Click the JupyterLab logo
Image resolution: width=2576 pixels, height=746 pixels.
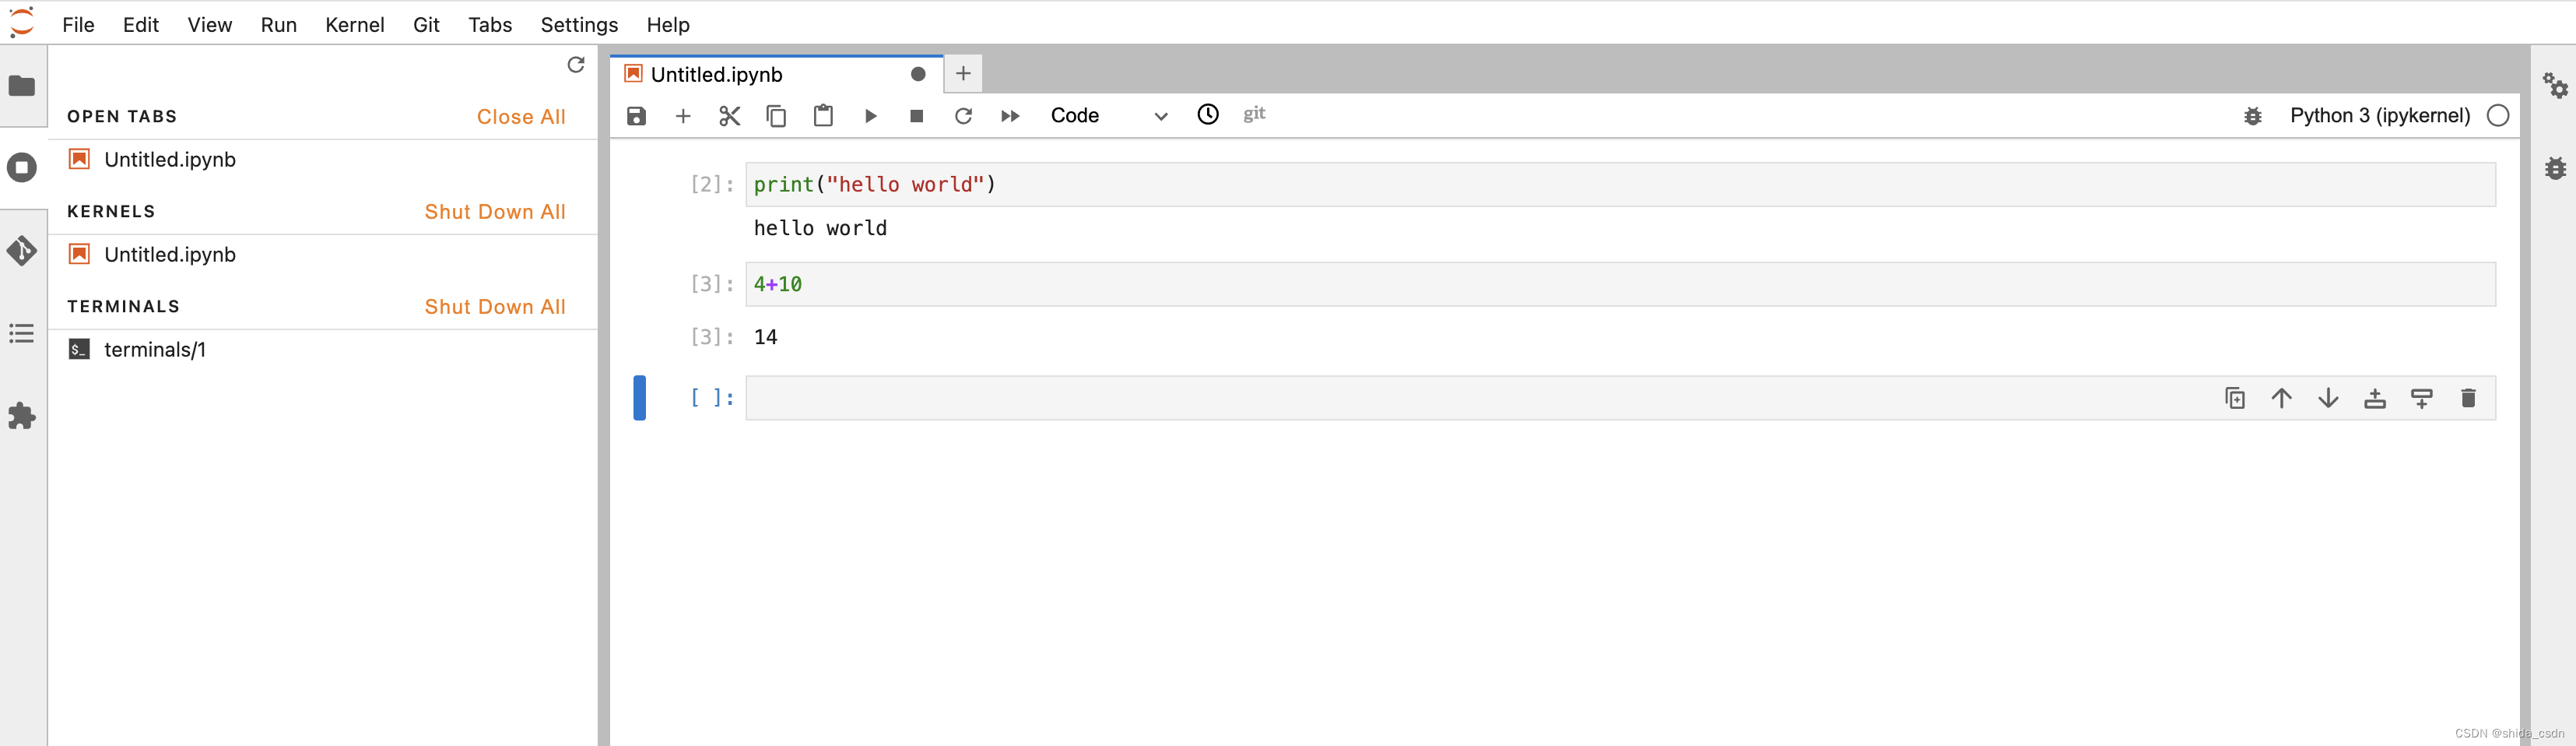tap(22, 22)
